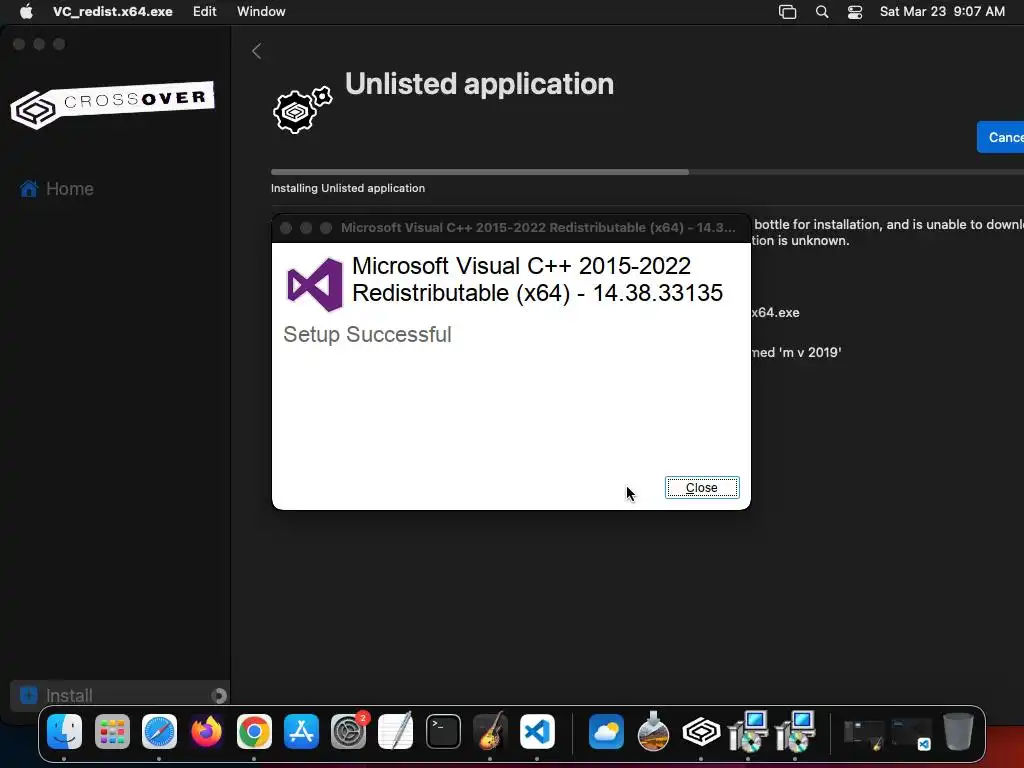1024x768 pixels.
Task: Click the 'Unlisted application' heading
Action: [x=479, y=84]
